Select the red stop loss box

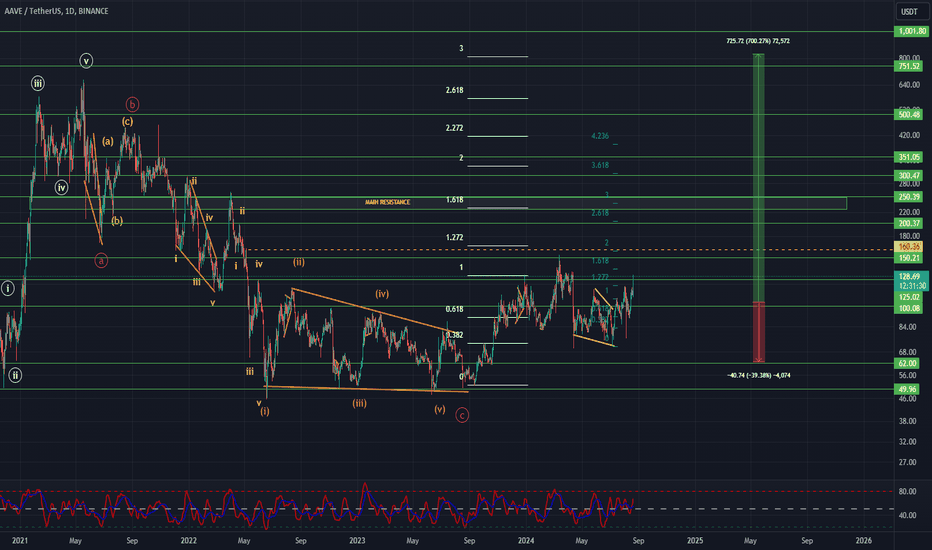point(759,332)
